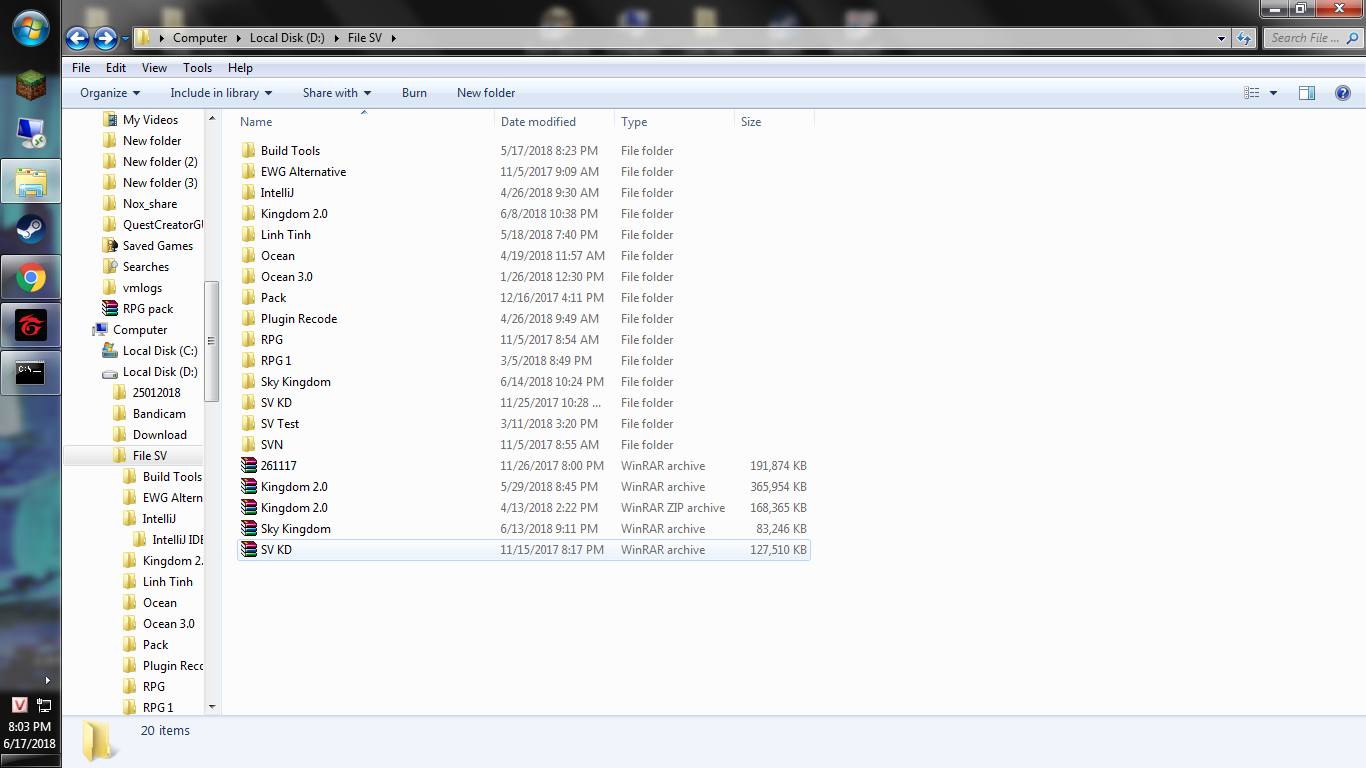Open Minecraft from the taskbar
1366x768 pixels.
31,85
